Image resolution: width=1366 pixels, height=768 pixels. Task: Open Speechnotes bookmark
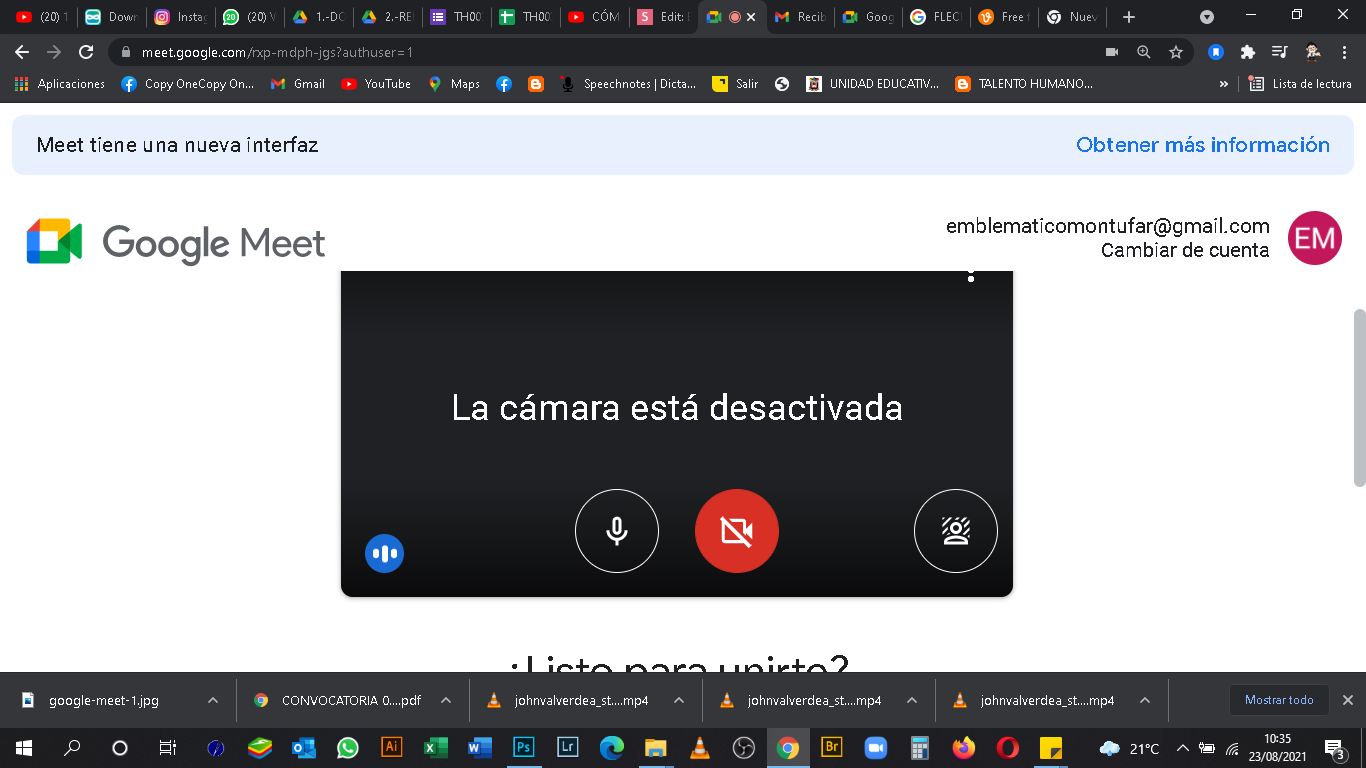[628, 84]
